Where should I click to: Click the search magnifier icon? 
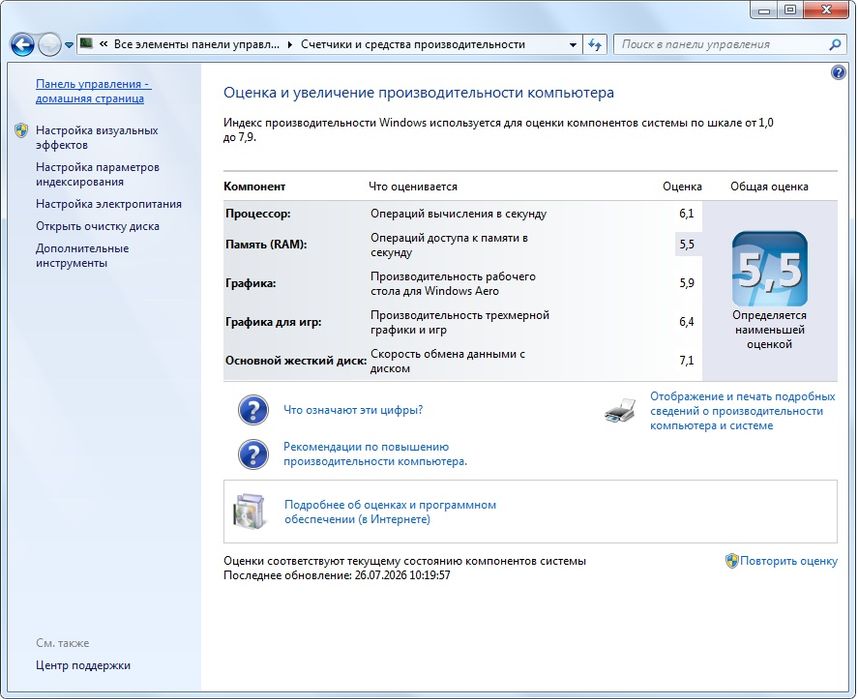(x=834, y=45)
